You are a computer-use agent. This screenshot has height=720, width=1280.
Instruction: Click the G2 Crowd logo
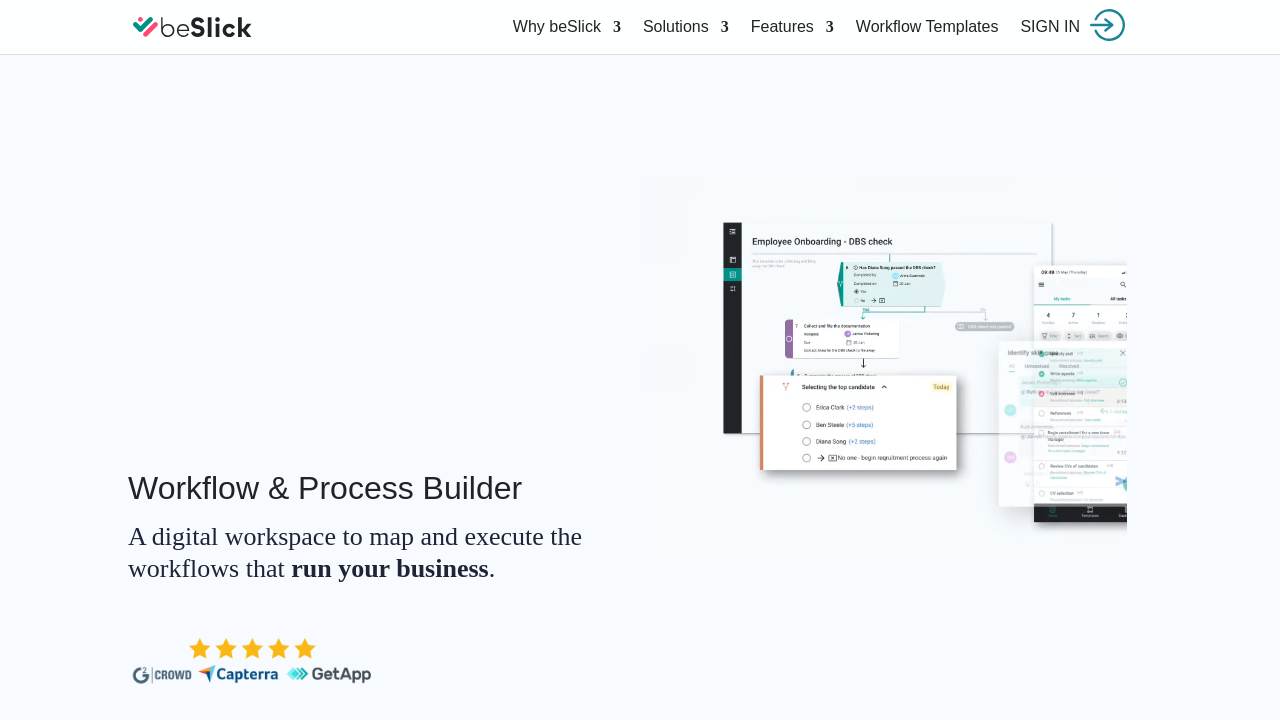pyautogui.click(x=162, y=675)
